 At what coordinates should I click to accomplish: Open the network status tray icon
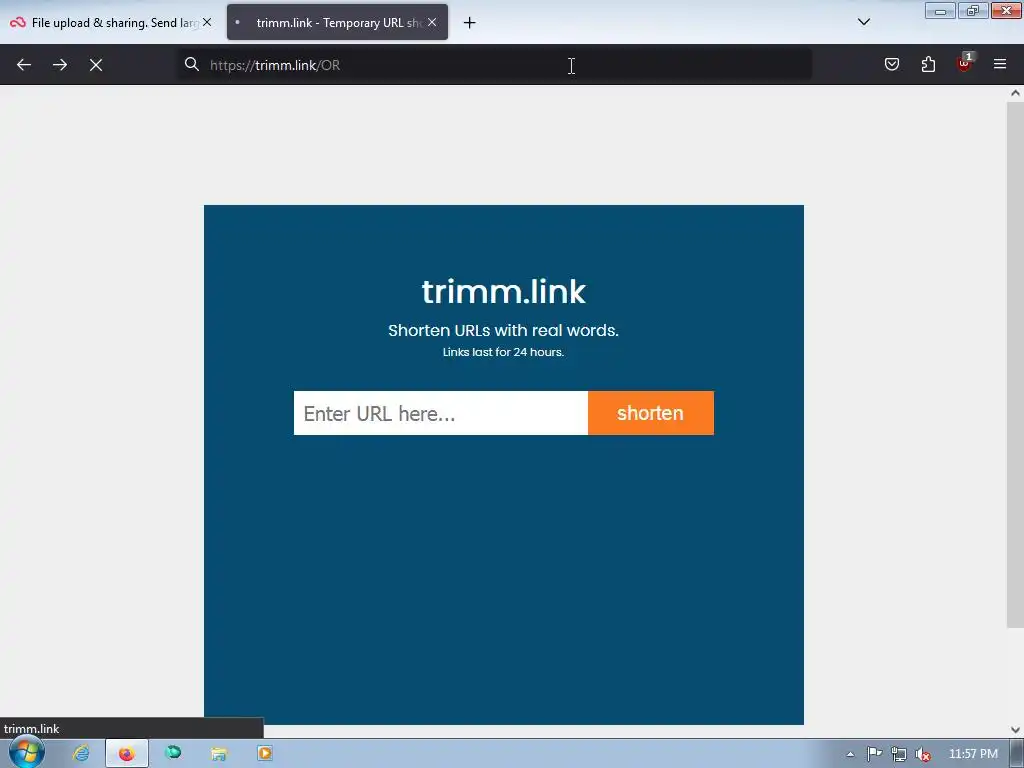pyautogui.click(x=899, y=754)
